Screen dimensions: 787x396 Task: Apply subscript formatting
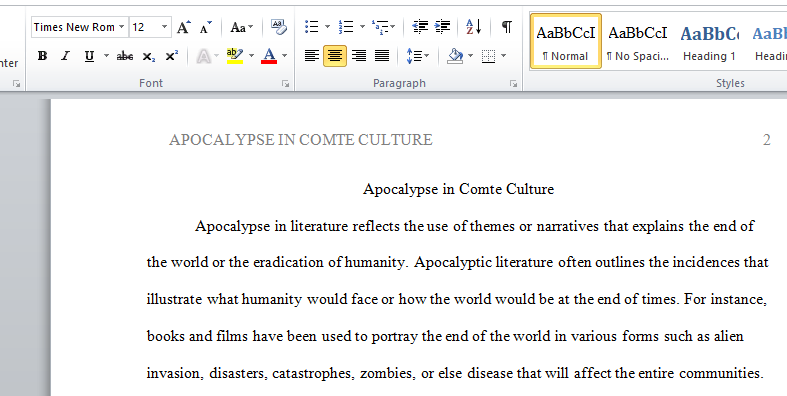(x=148, y=56)
